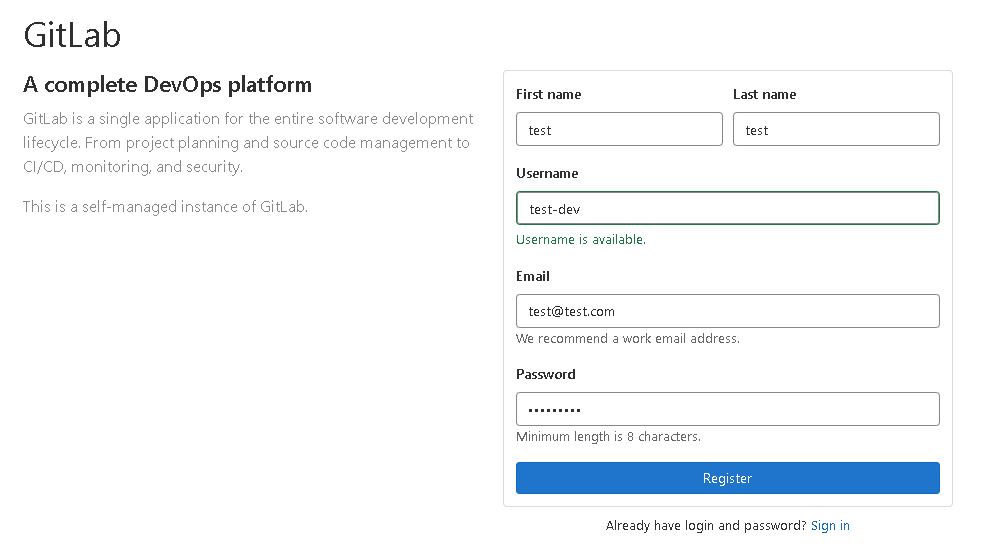Image resolution: width=990 pixels, height=549 pixels.
Task: Click the "Username" label above the field
Action: (x=547, y=174)
